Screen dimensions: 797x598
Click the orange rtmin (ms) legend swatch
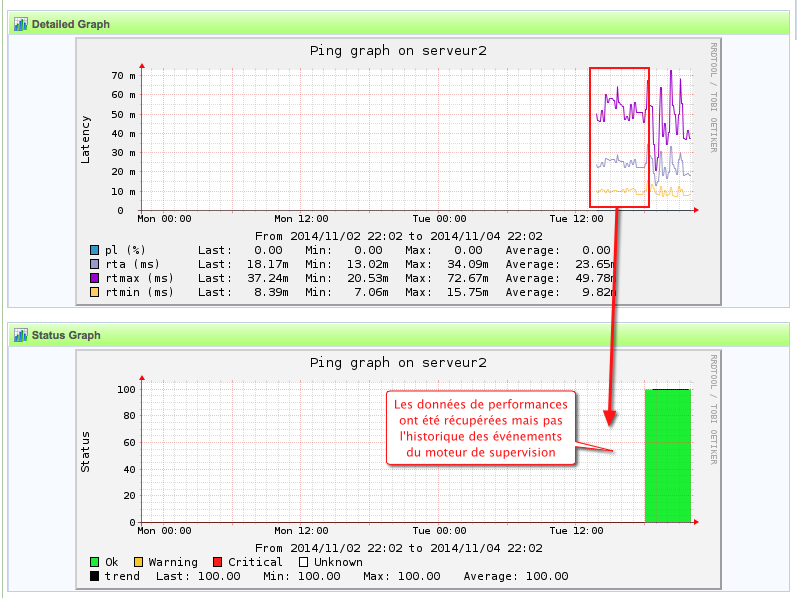click(94, 292)
